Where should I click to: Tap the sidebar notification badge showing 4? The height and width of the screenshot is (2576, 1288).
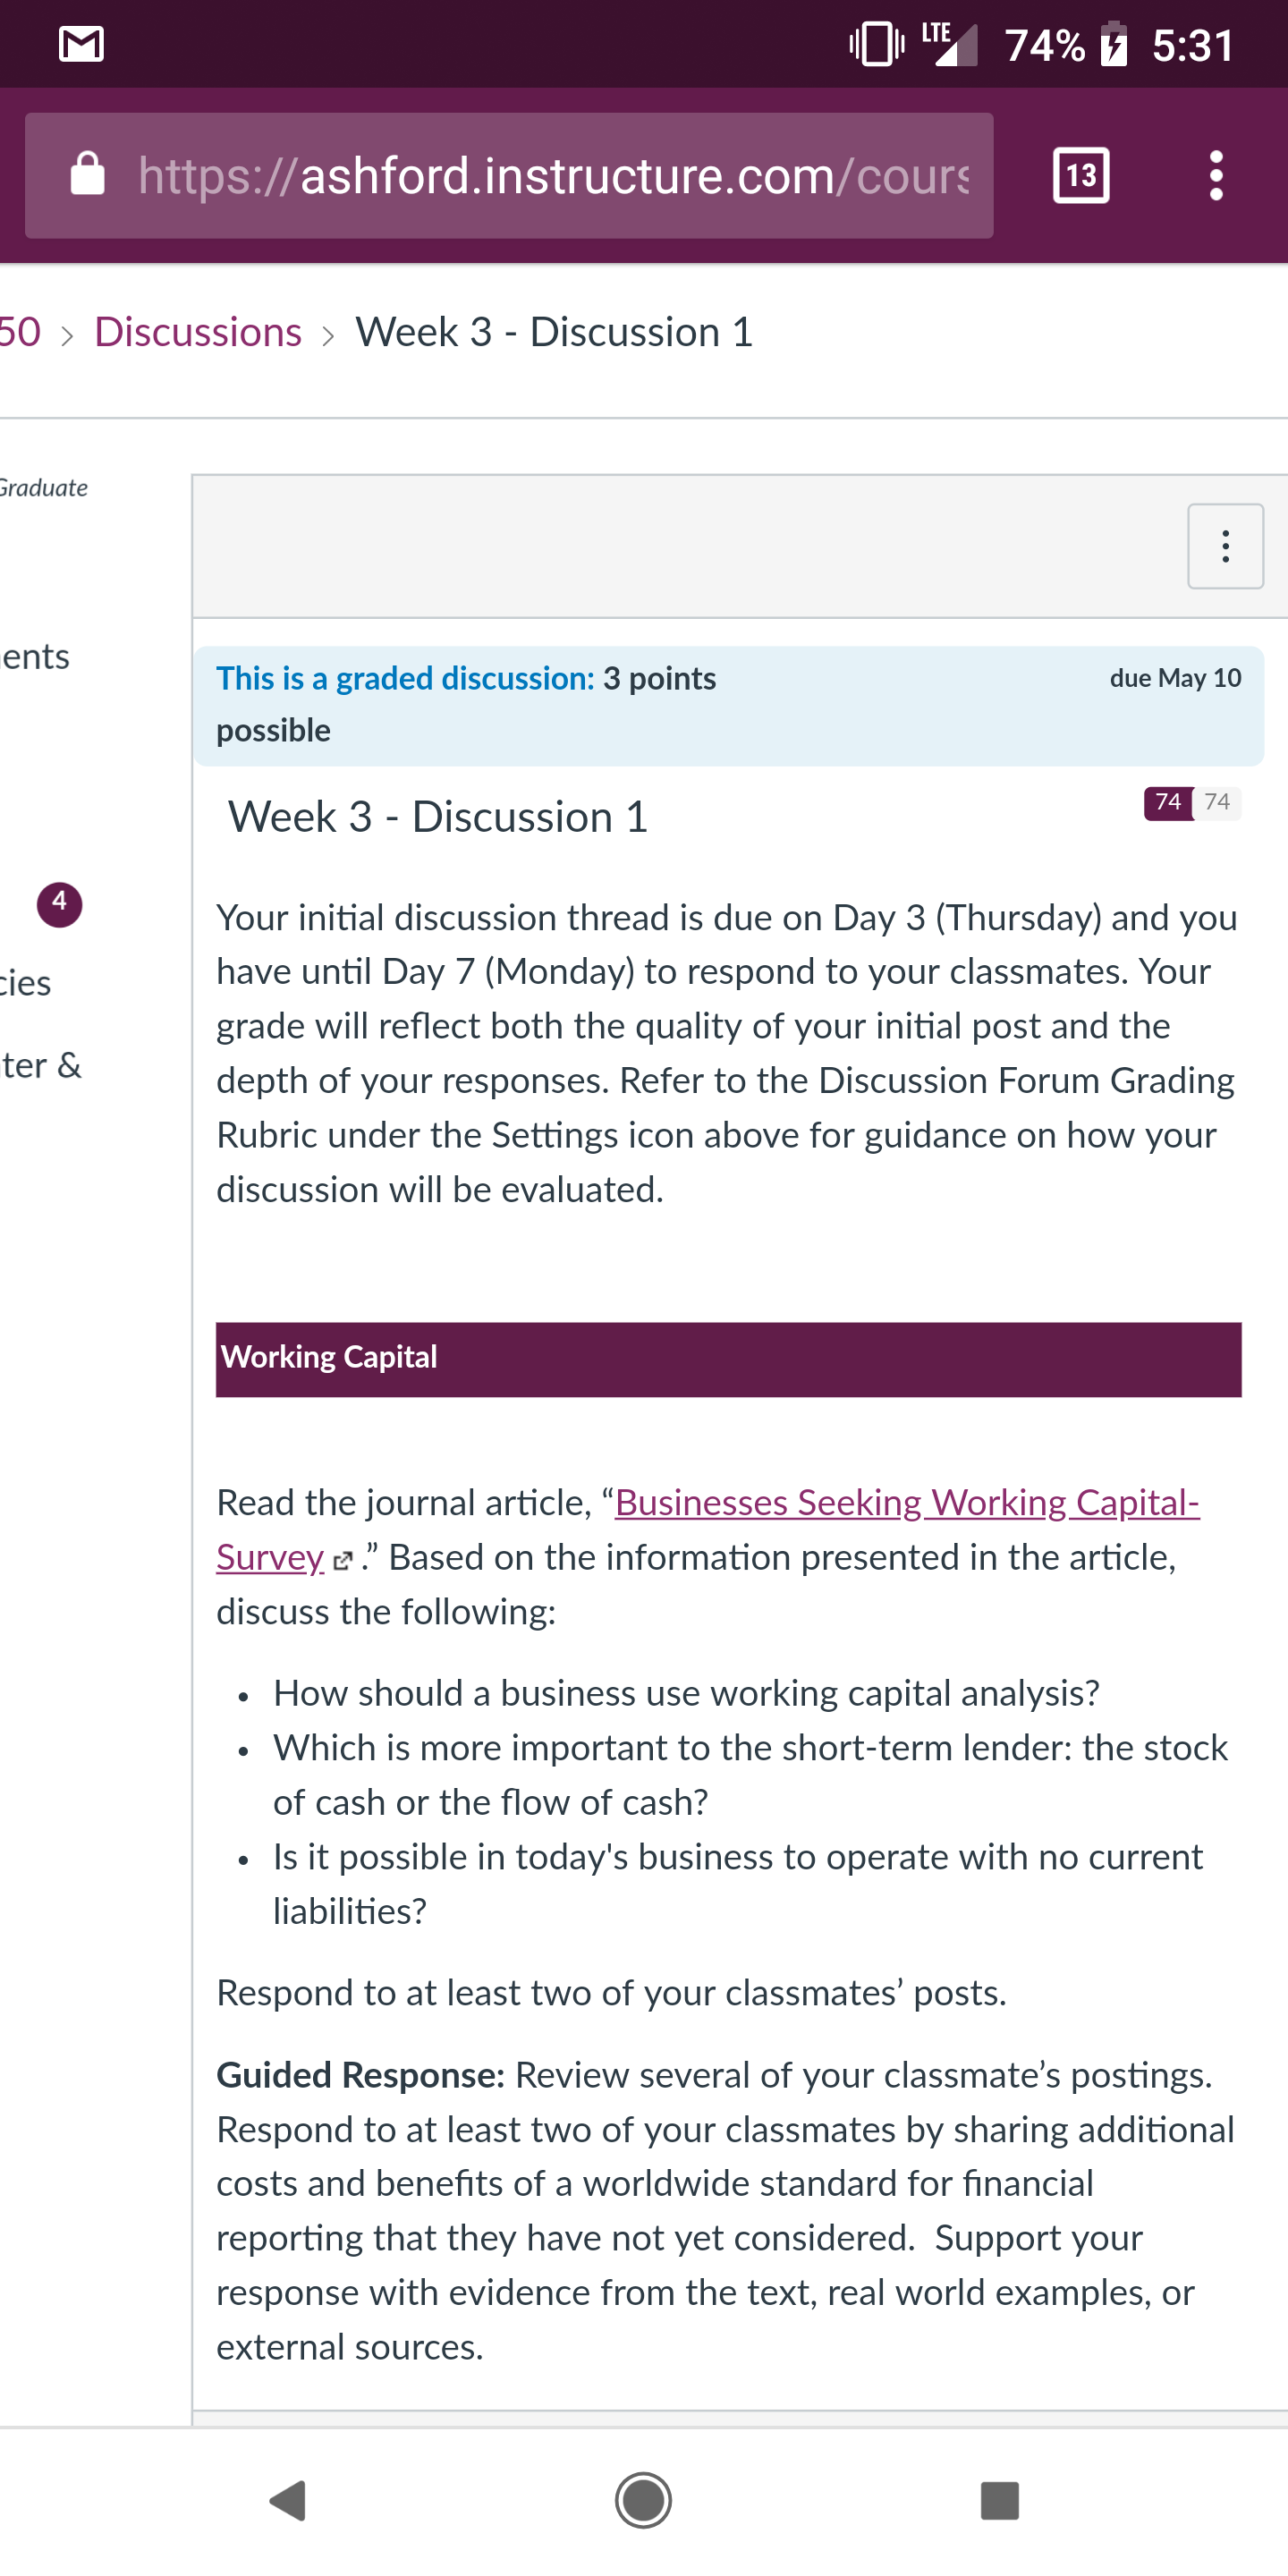59,904
